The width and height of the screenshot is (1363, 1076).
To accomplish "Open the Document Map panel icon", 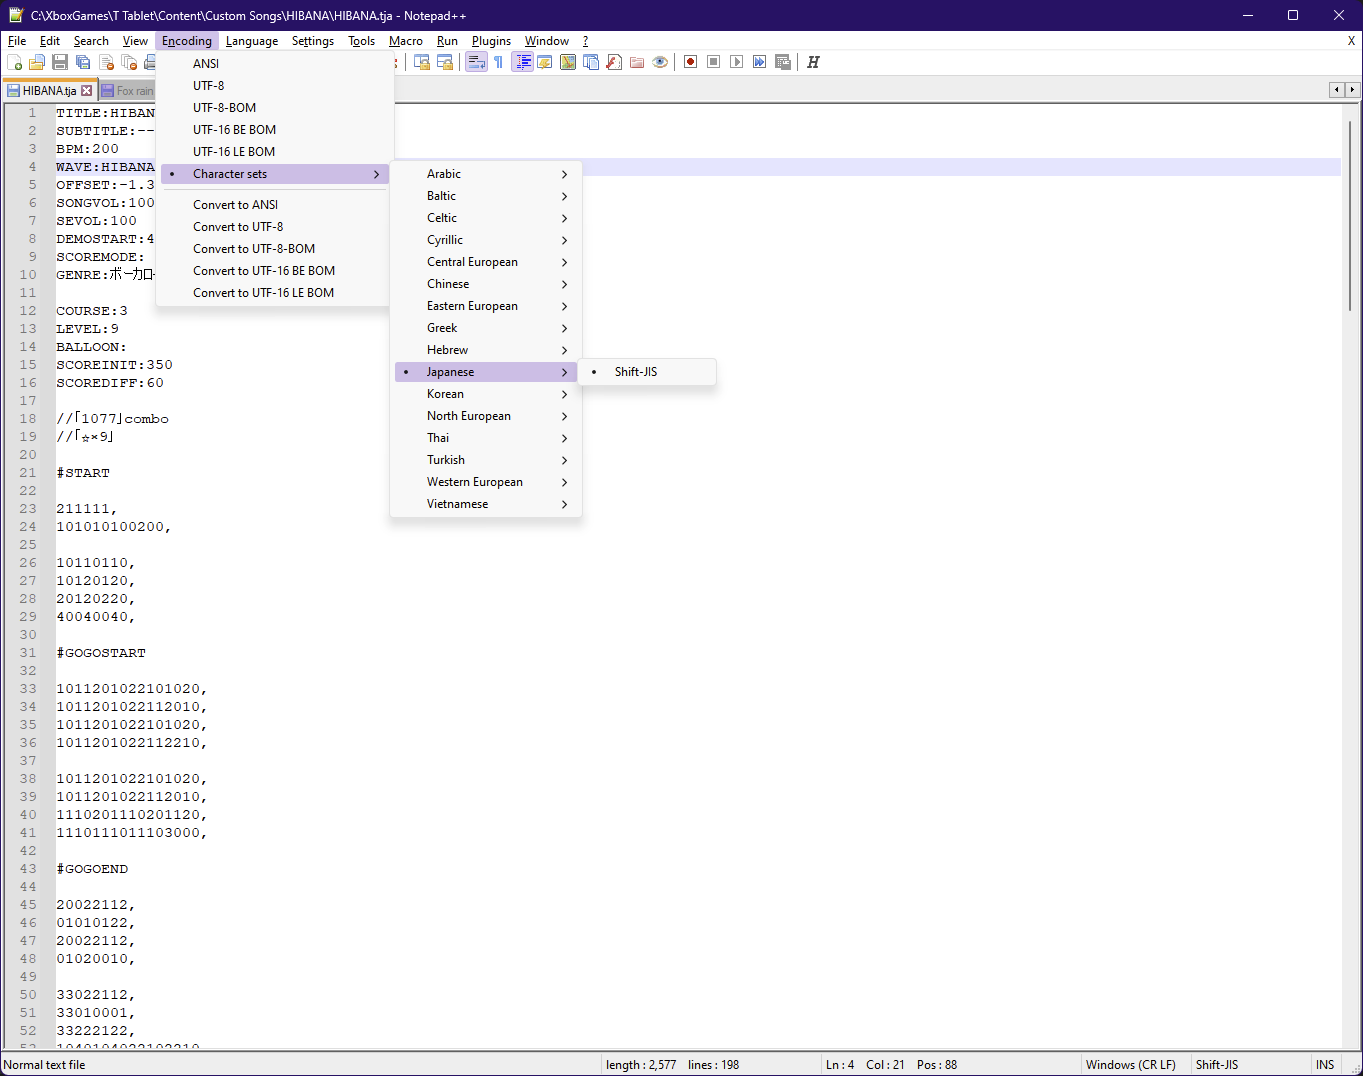I will point(568,62).
